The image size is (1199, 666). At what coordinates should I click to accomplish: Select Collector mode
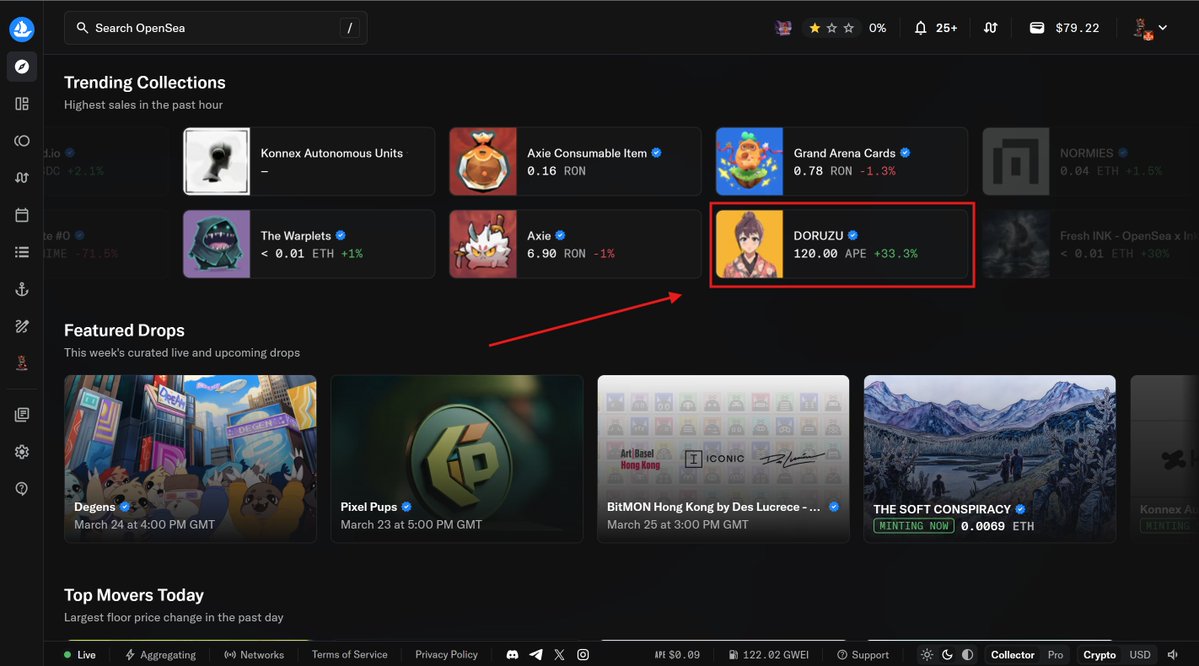[1012, 655]
